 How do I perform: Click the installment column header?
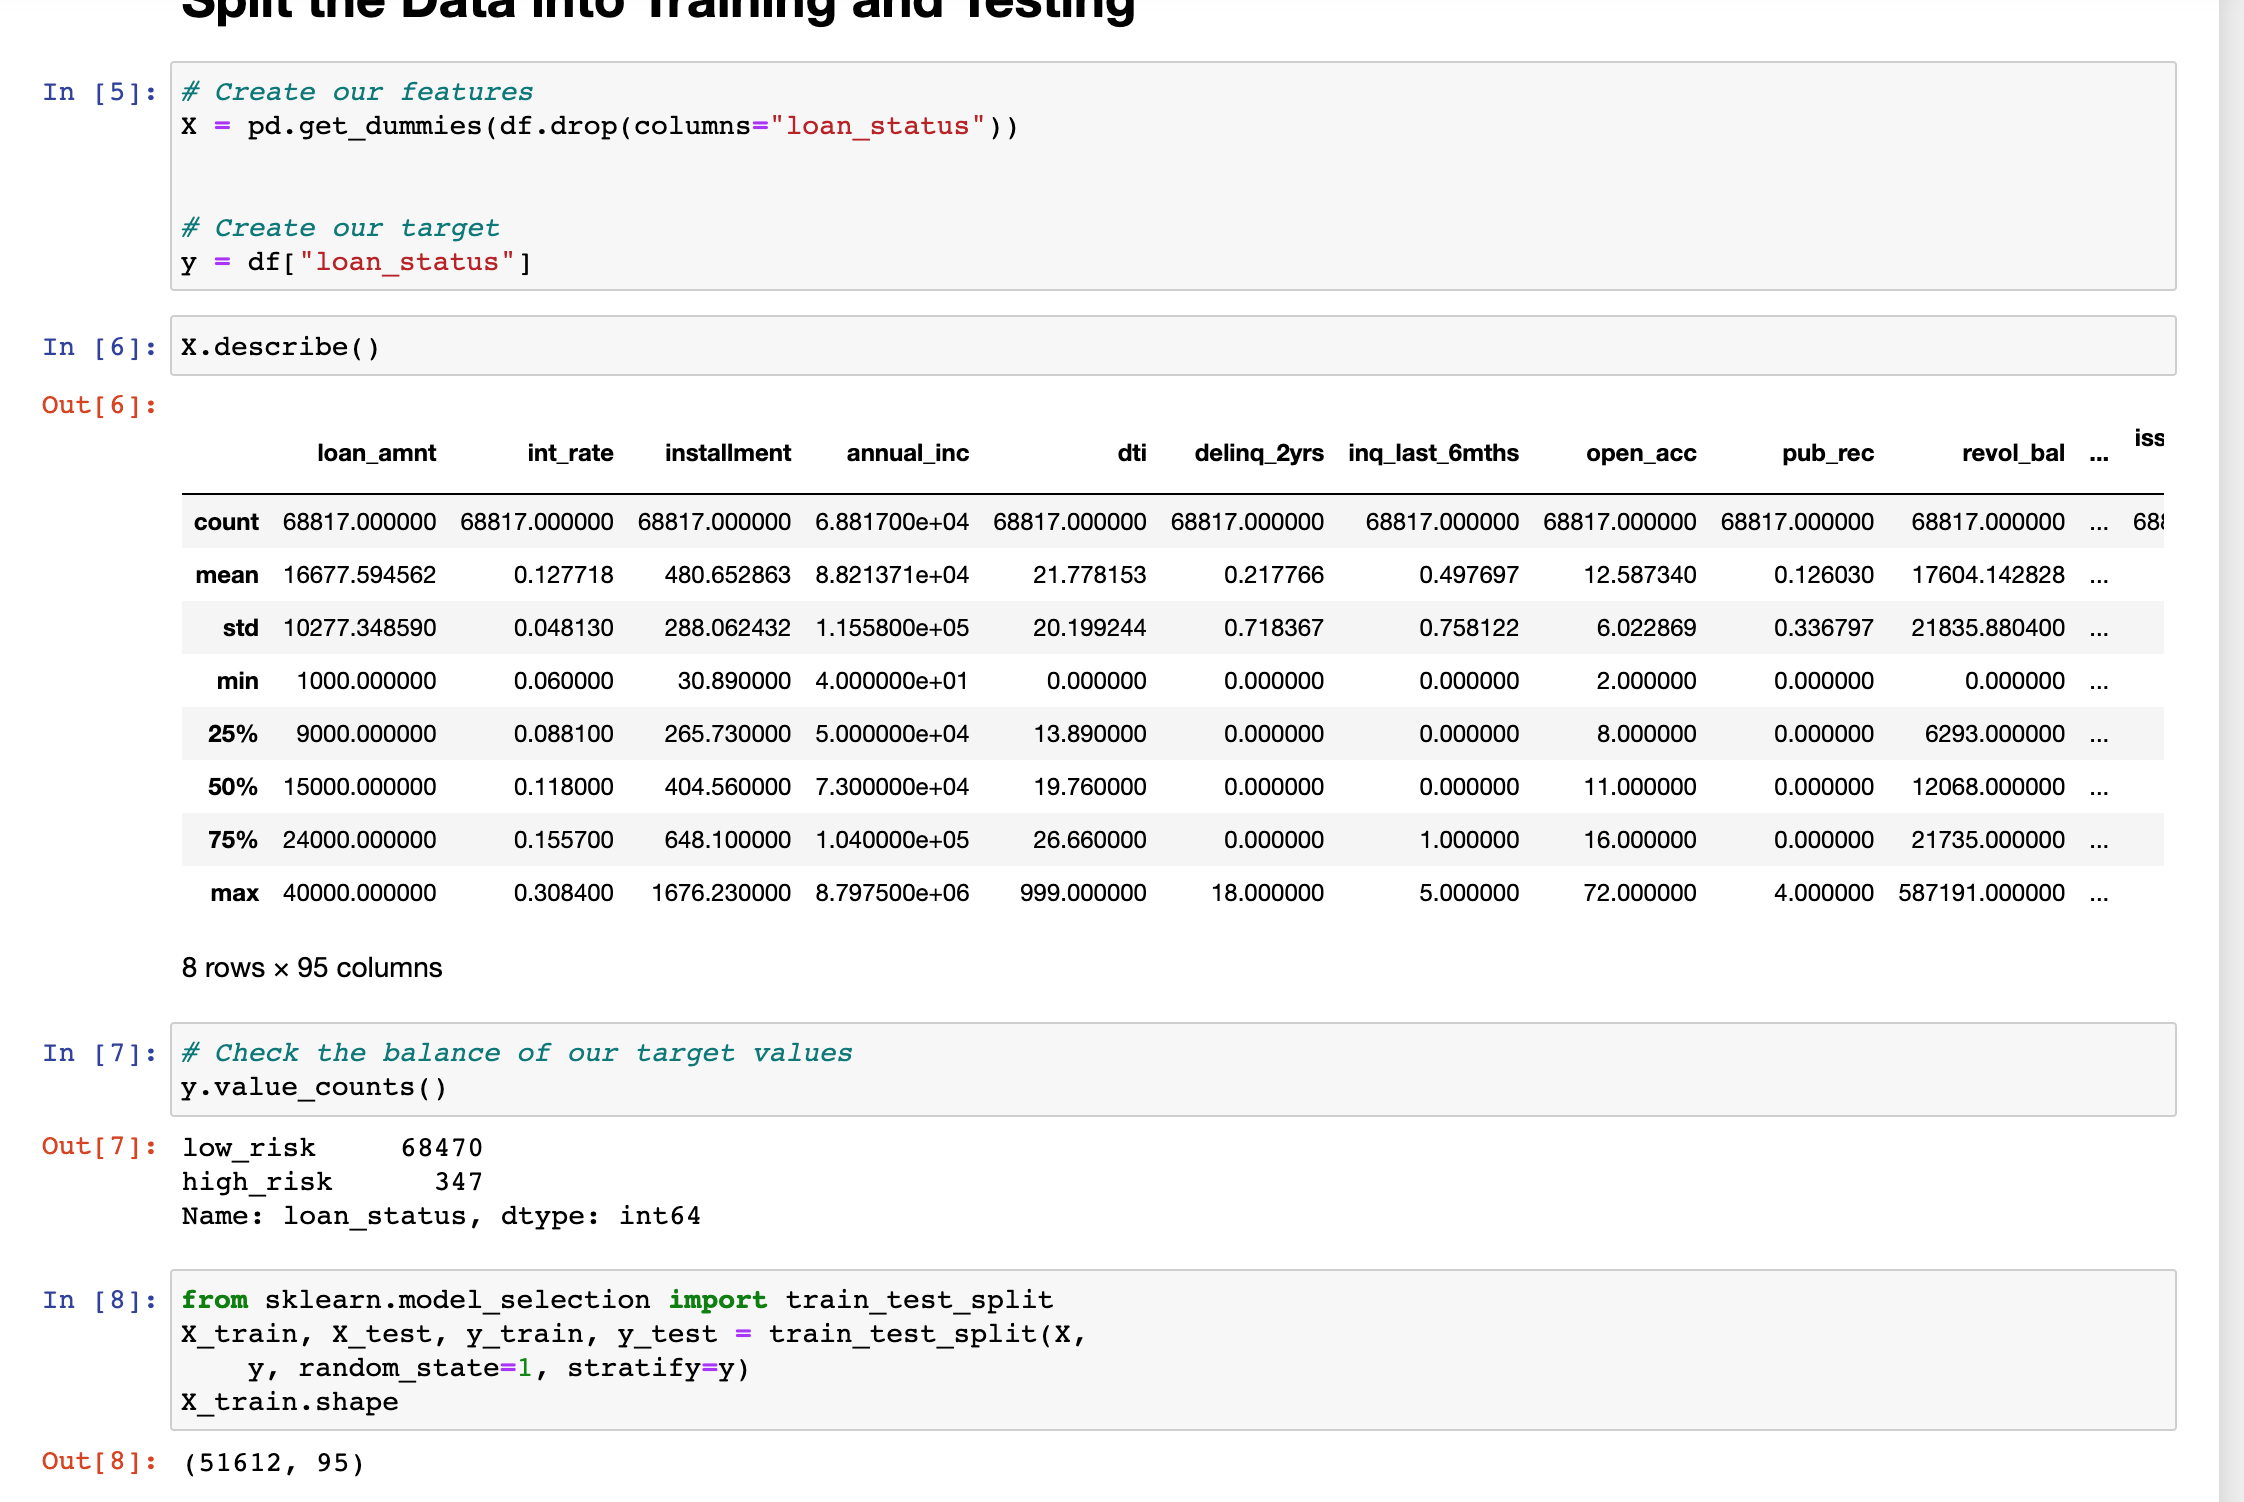pyautogui.click(x=728, y=453)
